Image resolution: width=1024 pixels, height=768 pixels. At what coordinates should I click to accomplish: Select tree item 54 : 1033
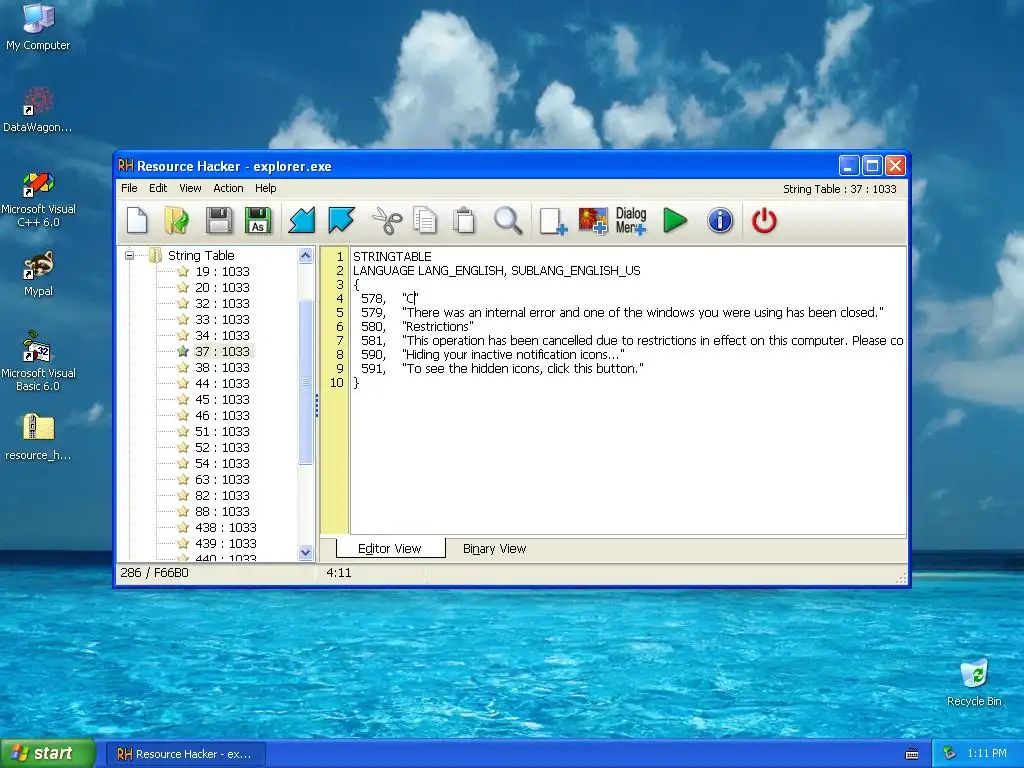click(x=222, y=464)
